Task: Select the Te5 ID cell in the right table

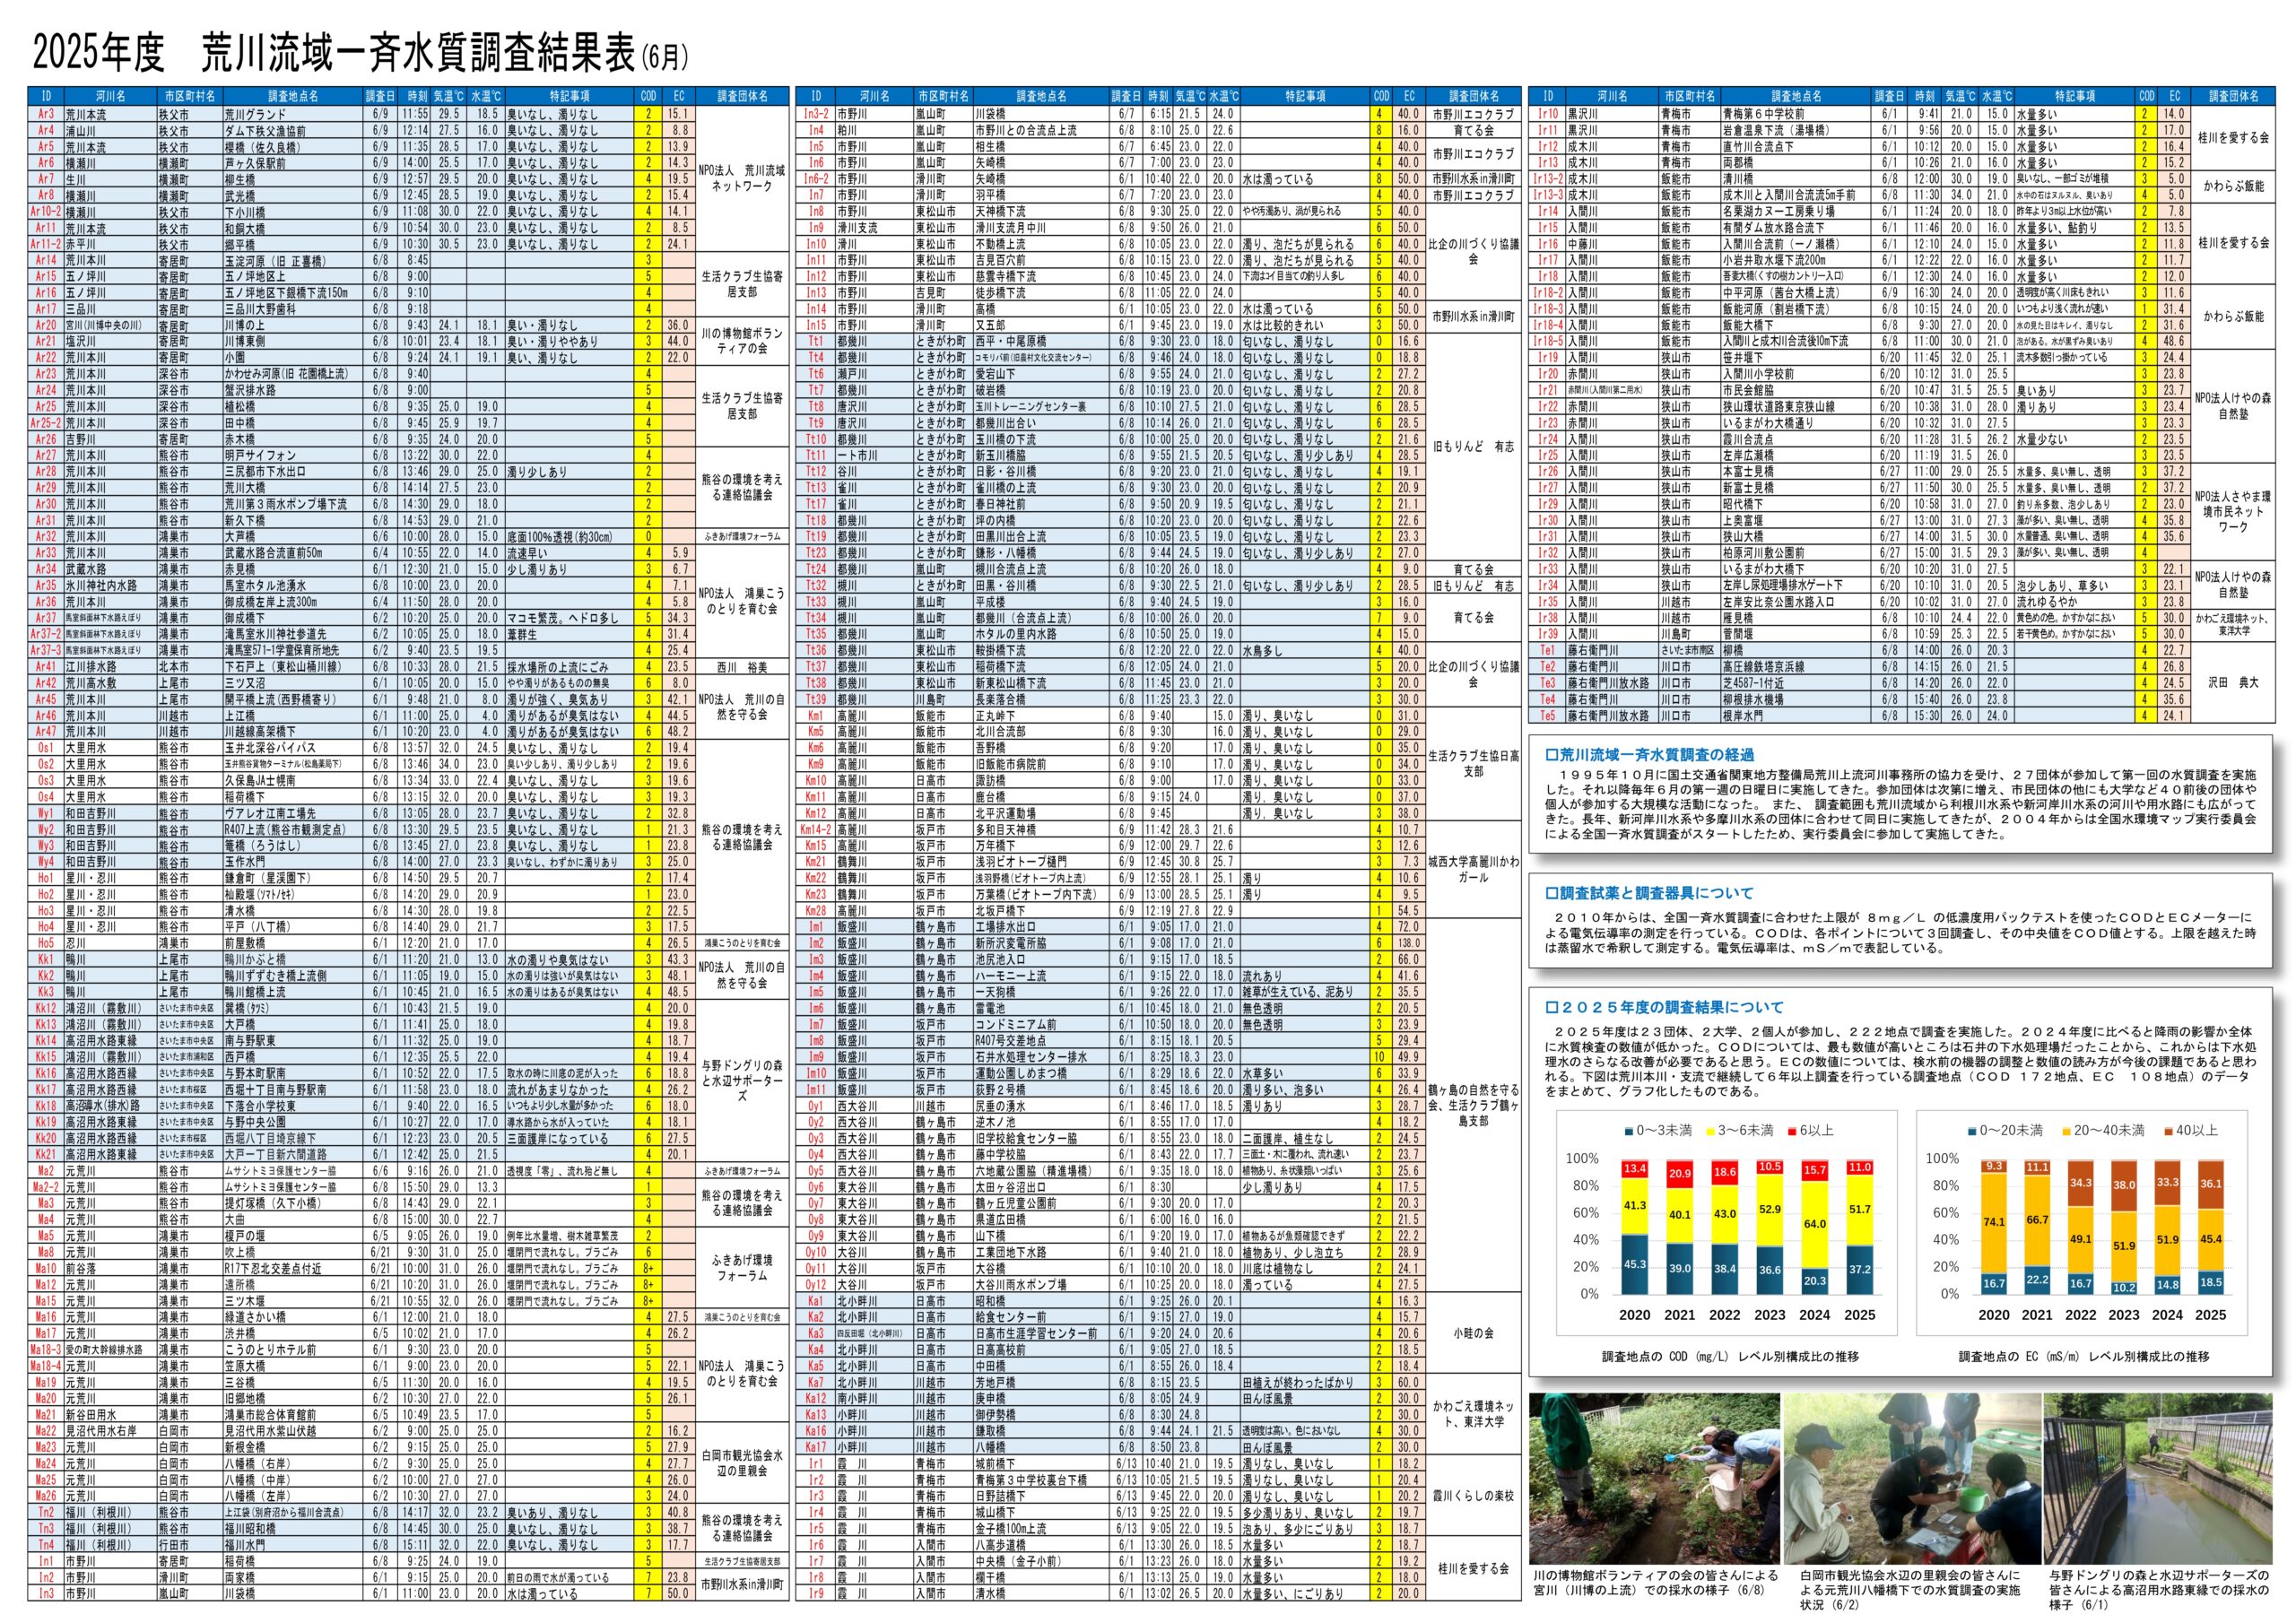Action: (x=1546, y=716)
